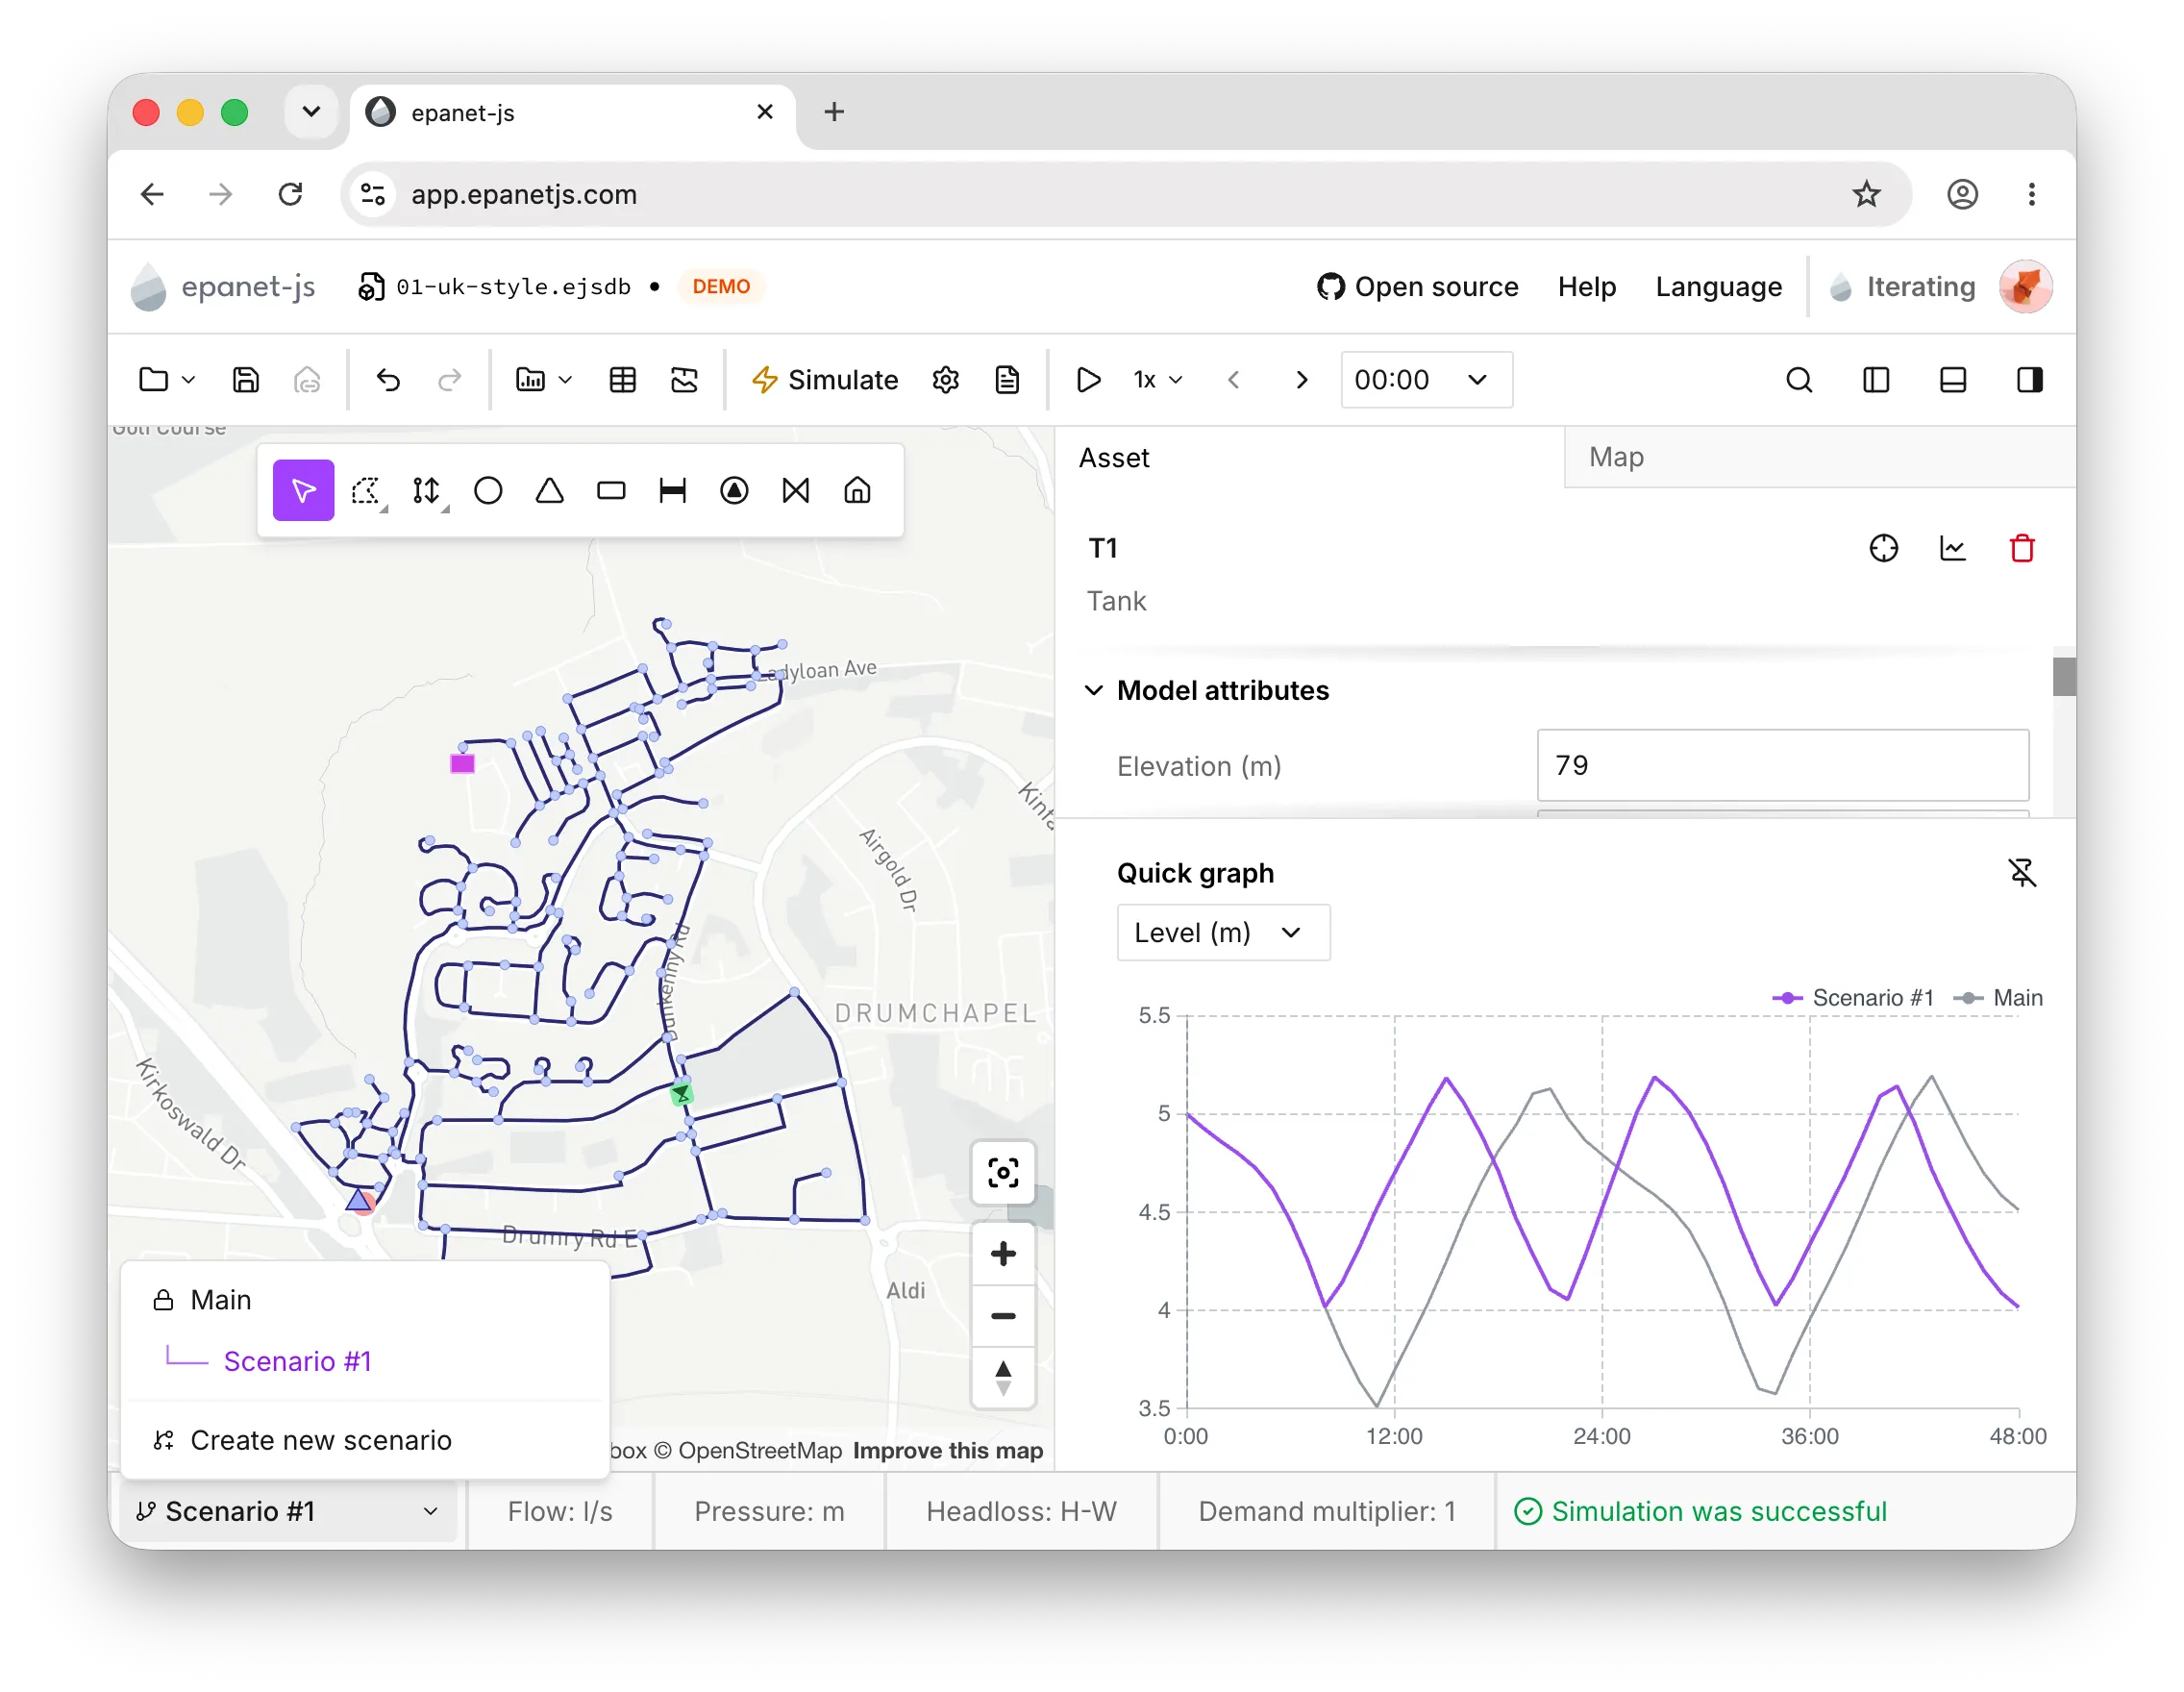Screen dimensions: 2184x1692
Task: Undo the last action
Action: 388,380
